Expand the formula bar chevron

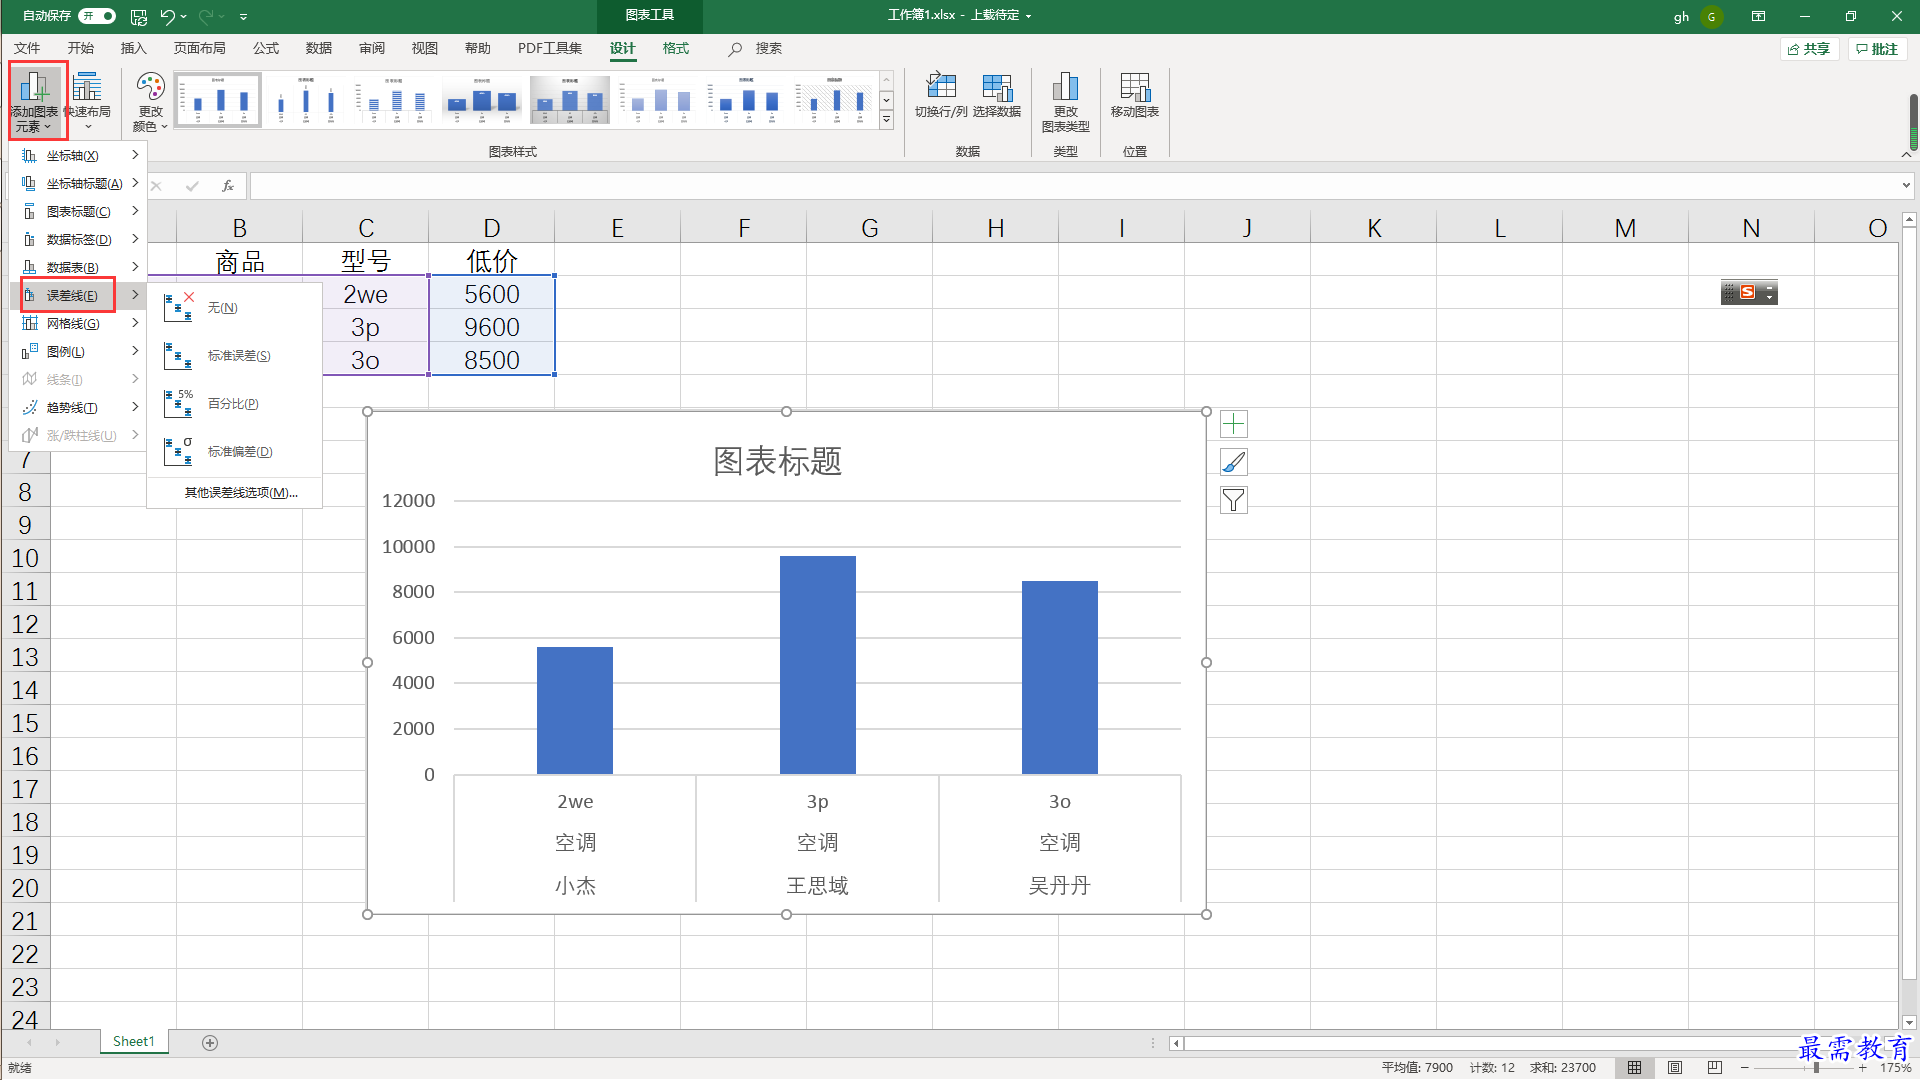pos(1906,186)
